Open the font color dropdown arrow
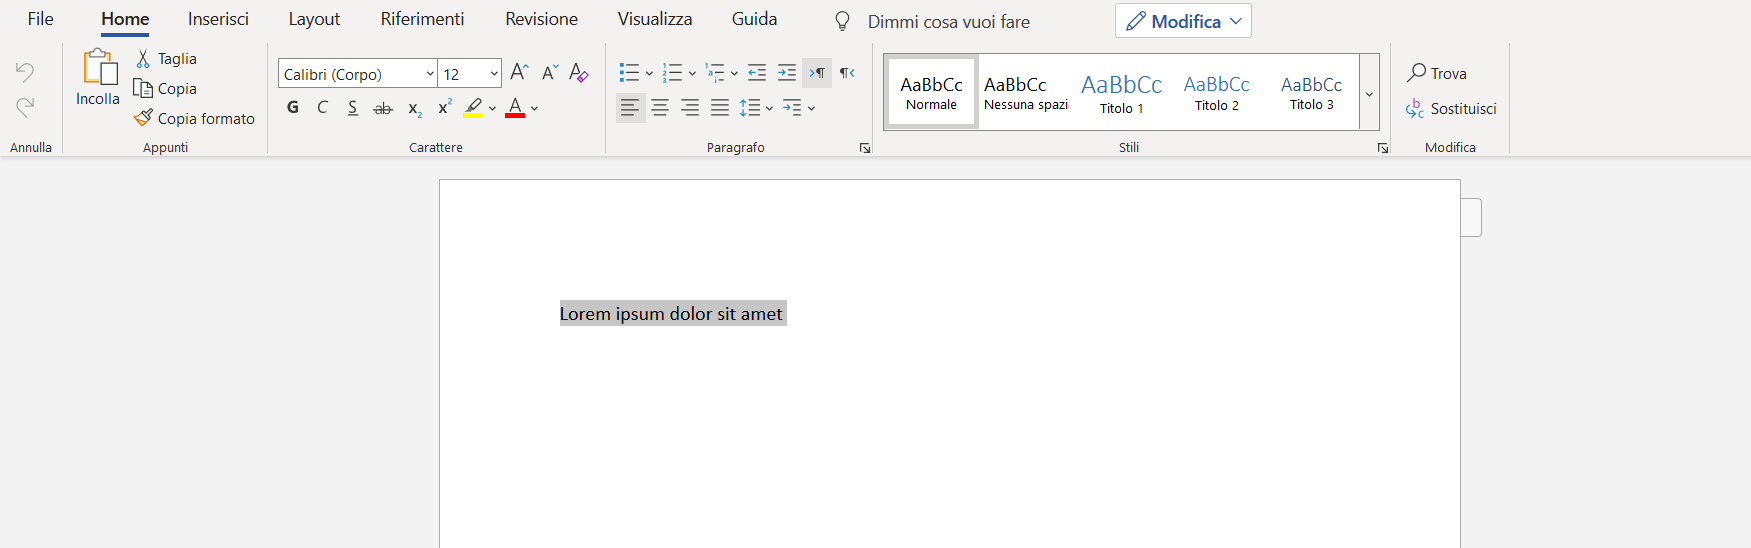Viewport: 1751px width, 548px height. (535, 108)
